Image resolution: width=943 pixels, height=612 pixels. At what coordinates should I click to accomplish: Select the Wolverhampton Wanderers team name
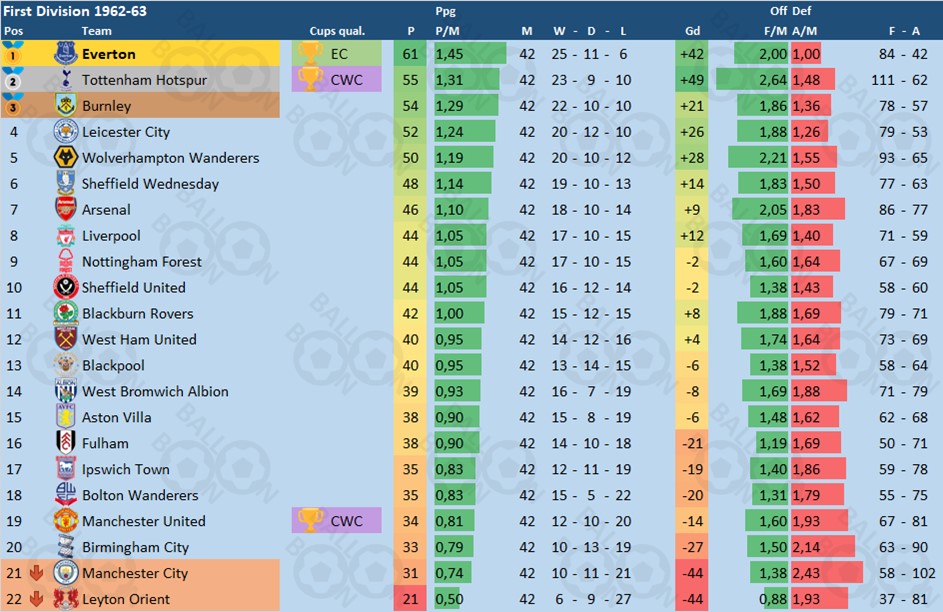click(x=170, y=158)
